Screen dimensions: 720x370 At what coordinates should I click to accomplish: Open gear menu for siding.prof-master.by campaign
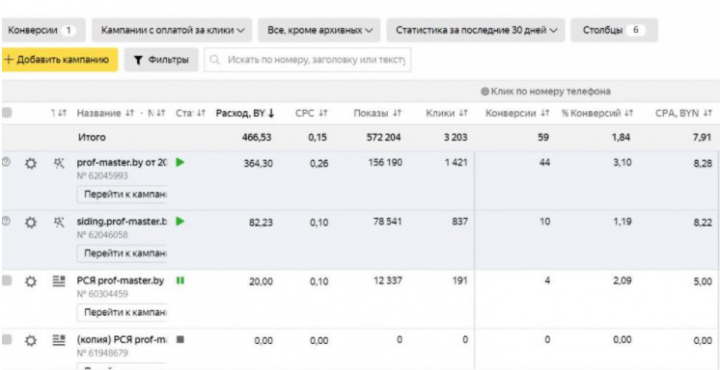[x=30, y=223]
